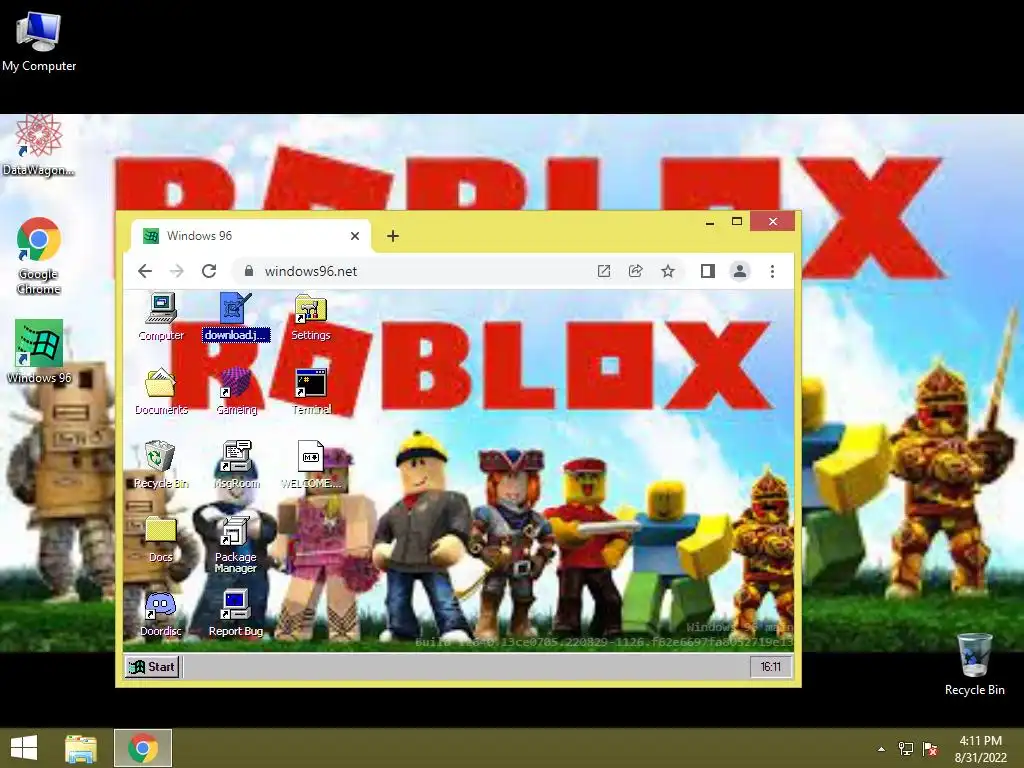Open network status tray icon

point(906,749)
